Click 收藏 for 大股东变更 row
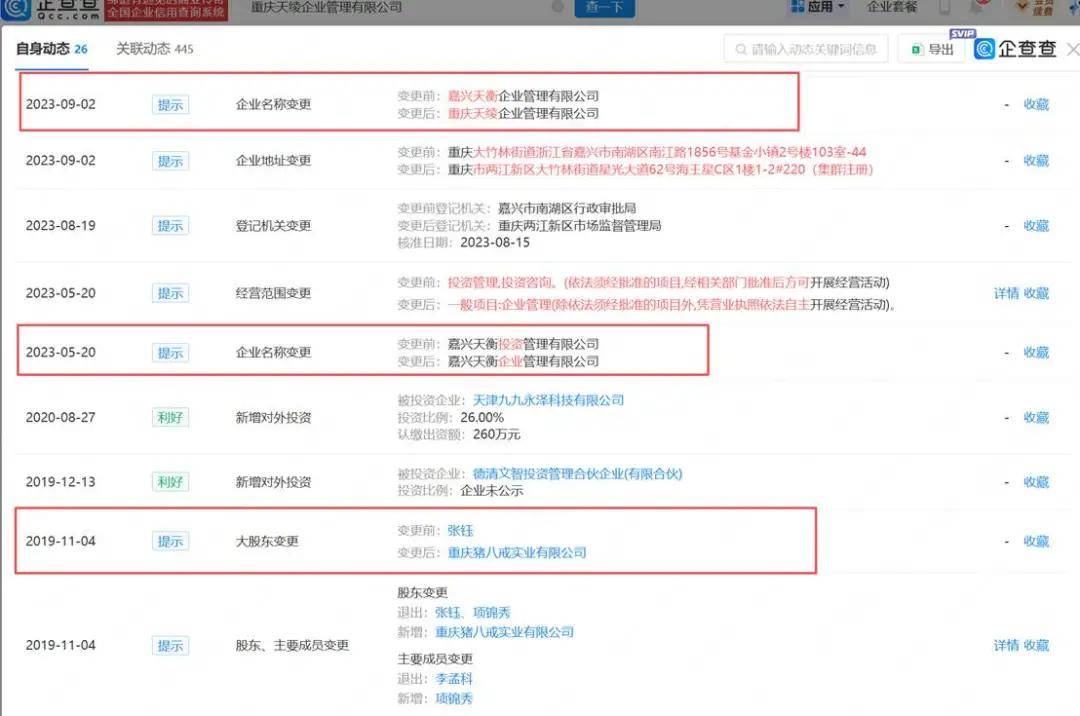 pyautogui.click(x=1036, y=541)
